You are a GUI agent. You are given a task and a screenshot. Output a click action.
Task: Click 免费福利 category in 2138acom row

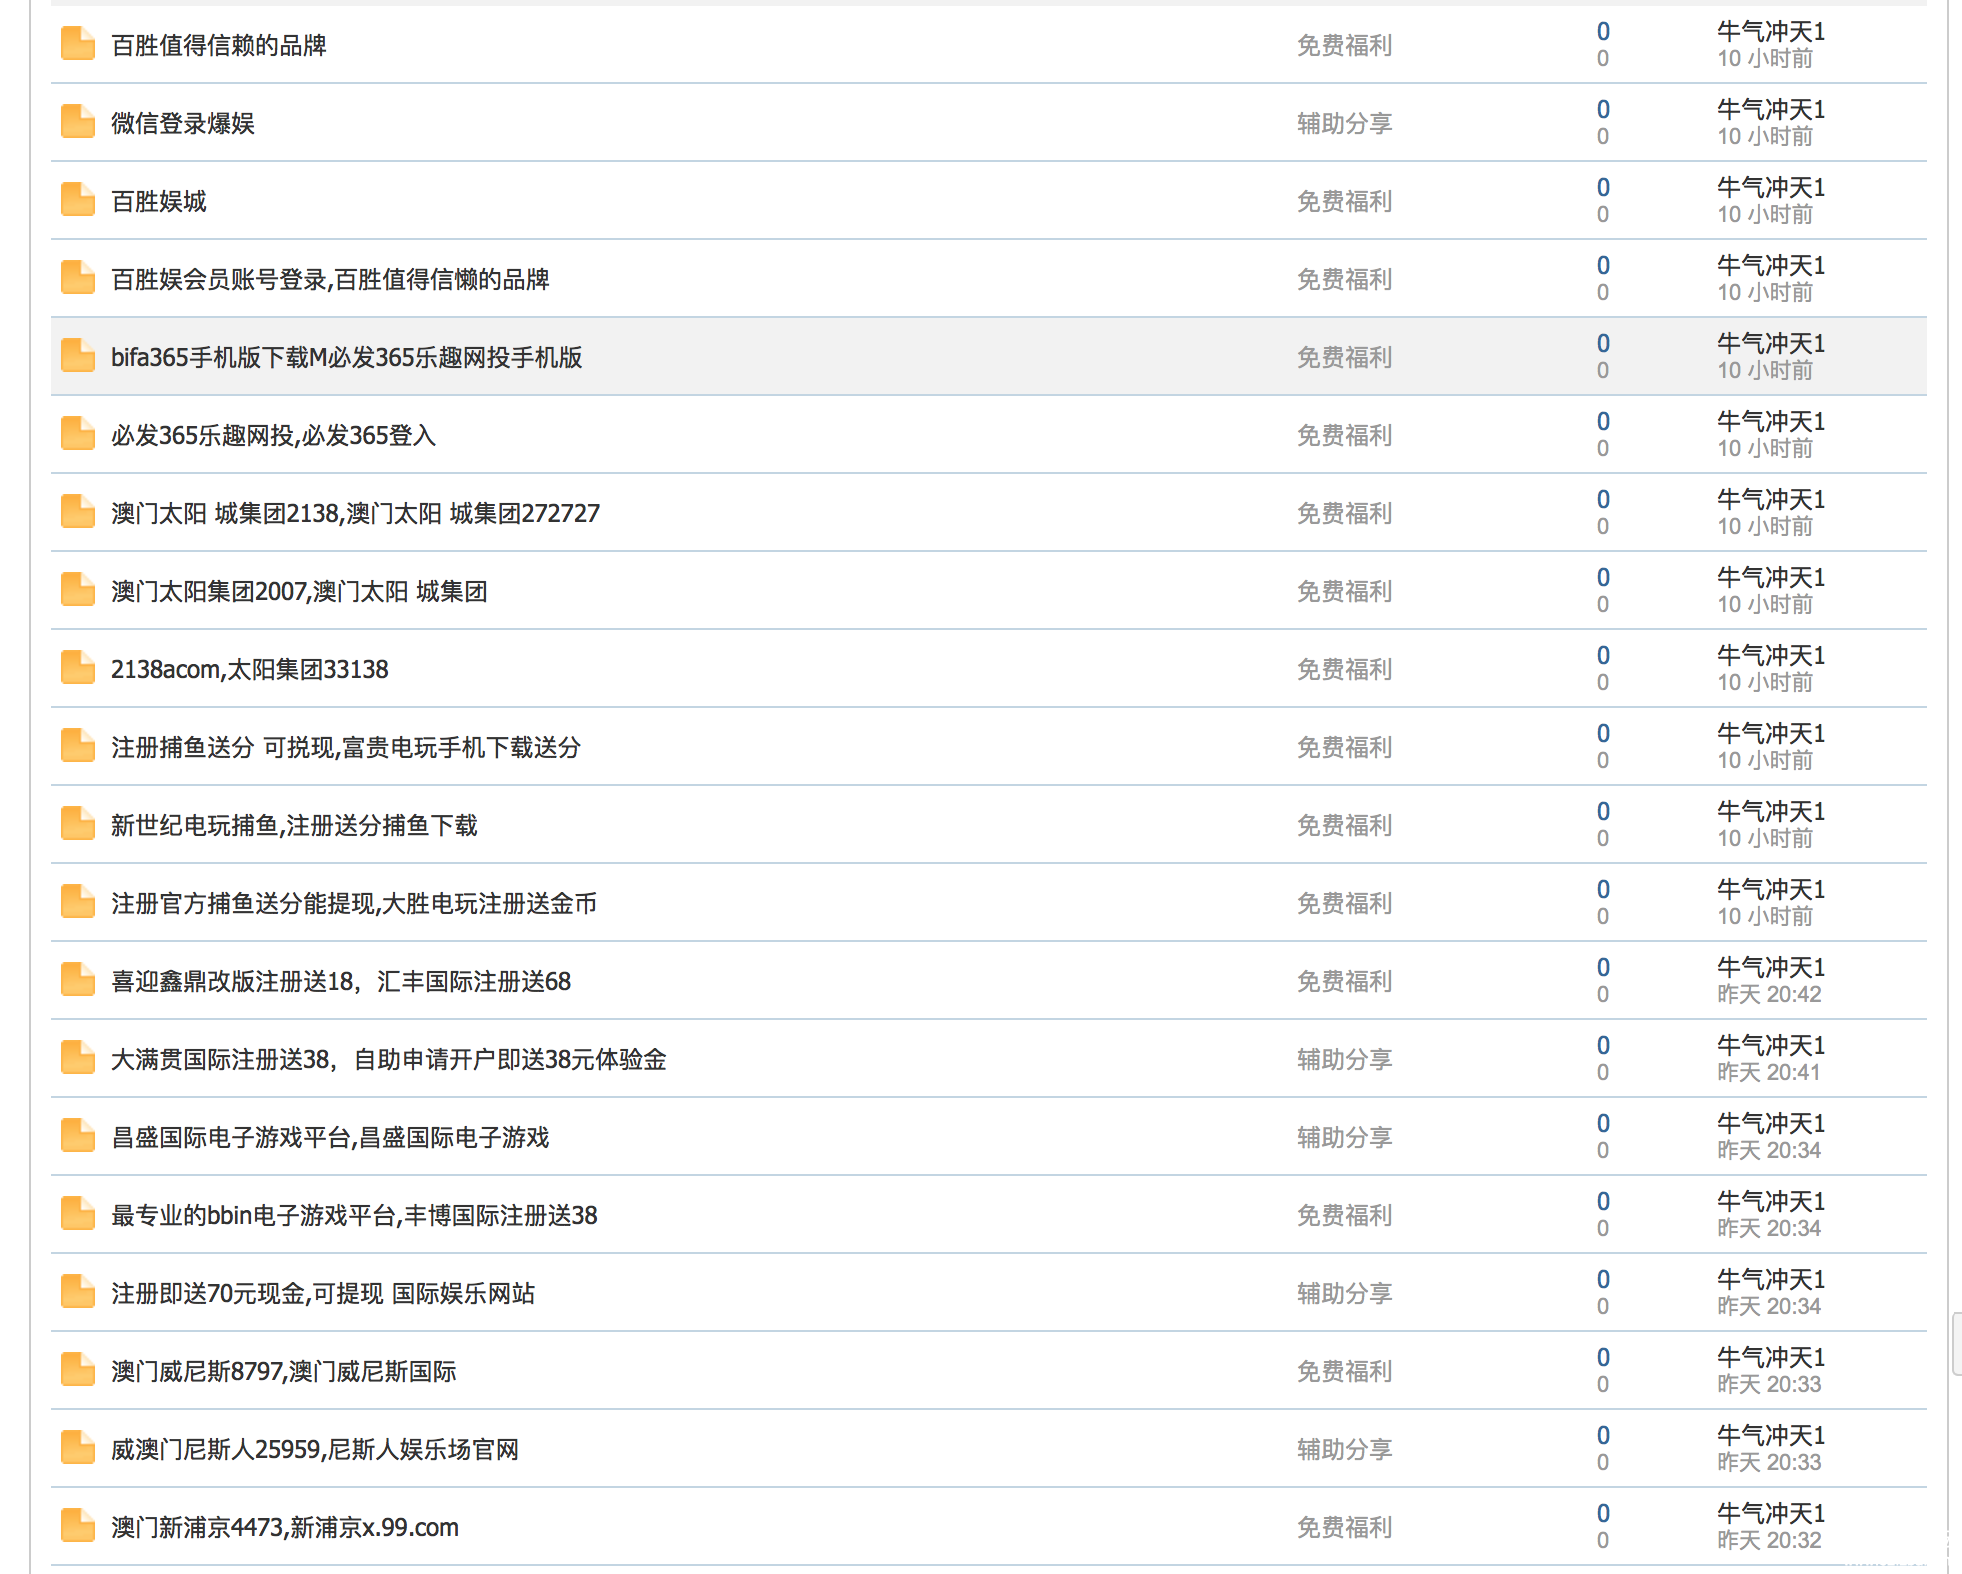[1344, 669]
